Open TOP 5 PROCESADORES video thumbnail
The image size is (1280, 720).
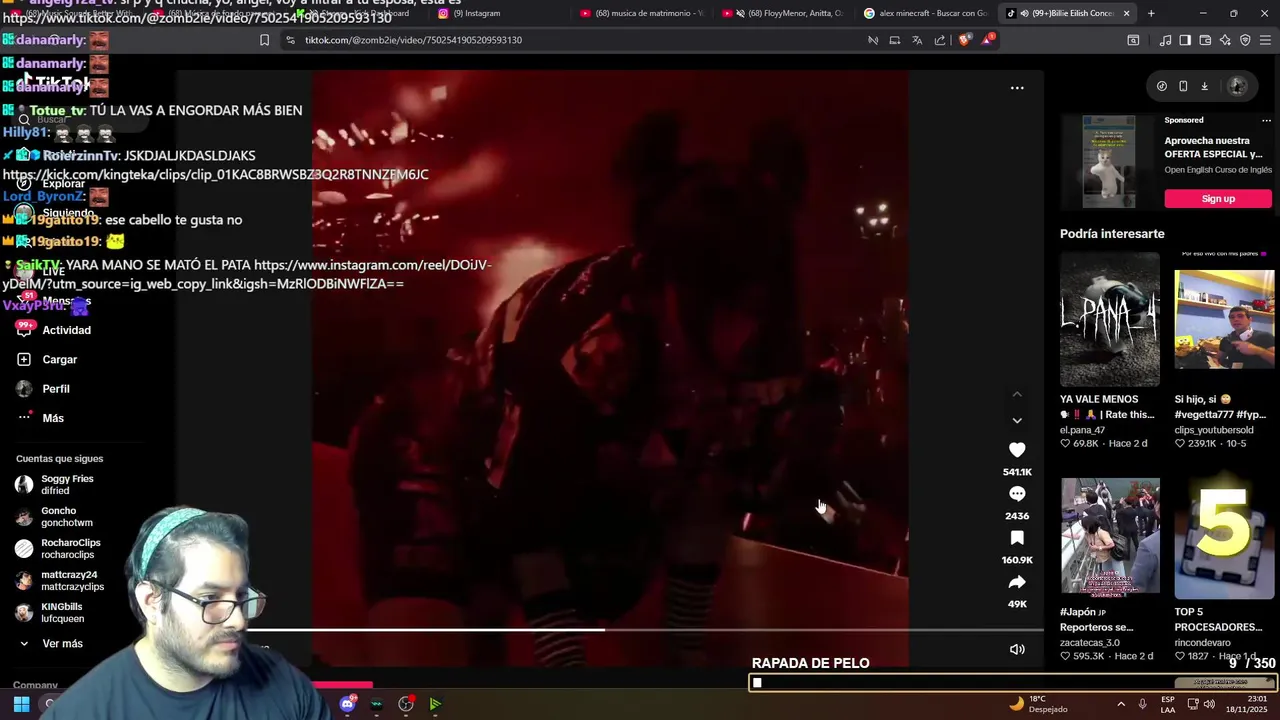click(x=1225, y=535)
